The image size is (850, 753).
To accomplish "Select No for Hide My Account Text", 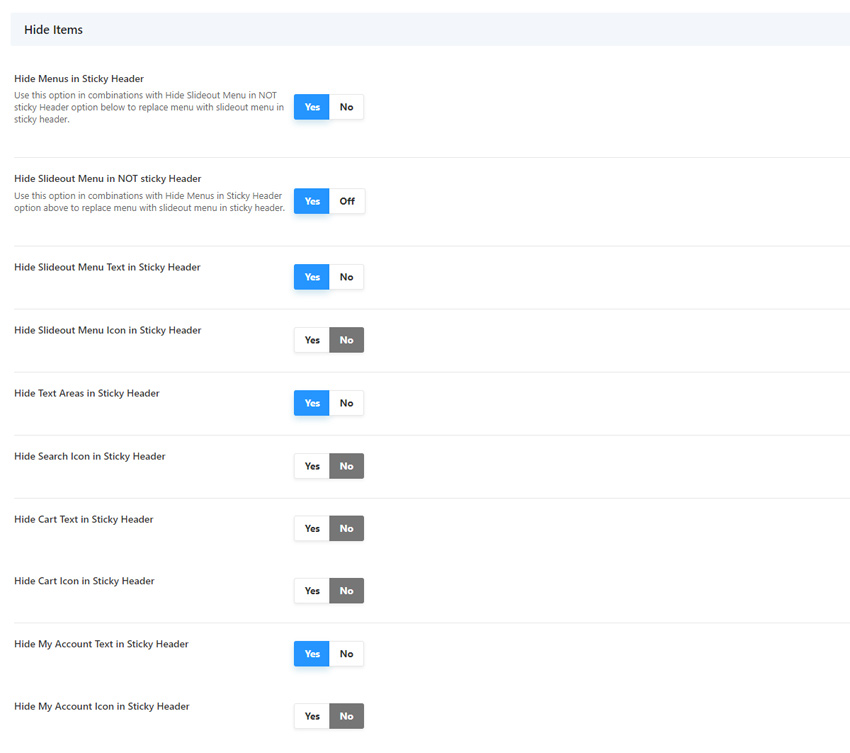I will click(346, 654).
